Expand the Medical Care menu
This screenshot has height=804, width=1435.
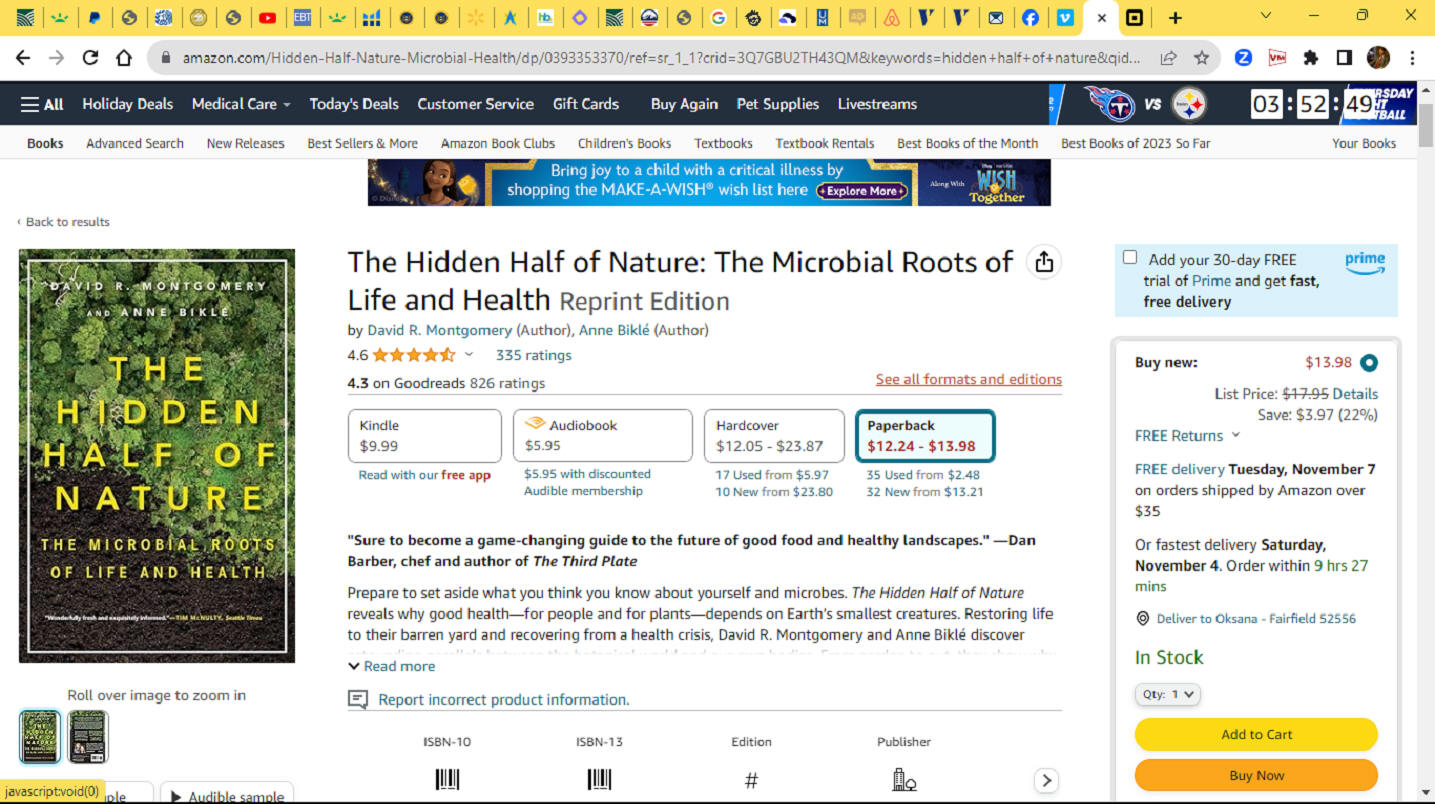click(x=241, y=104)
